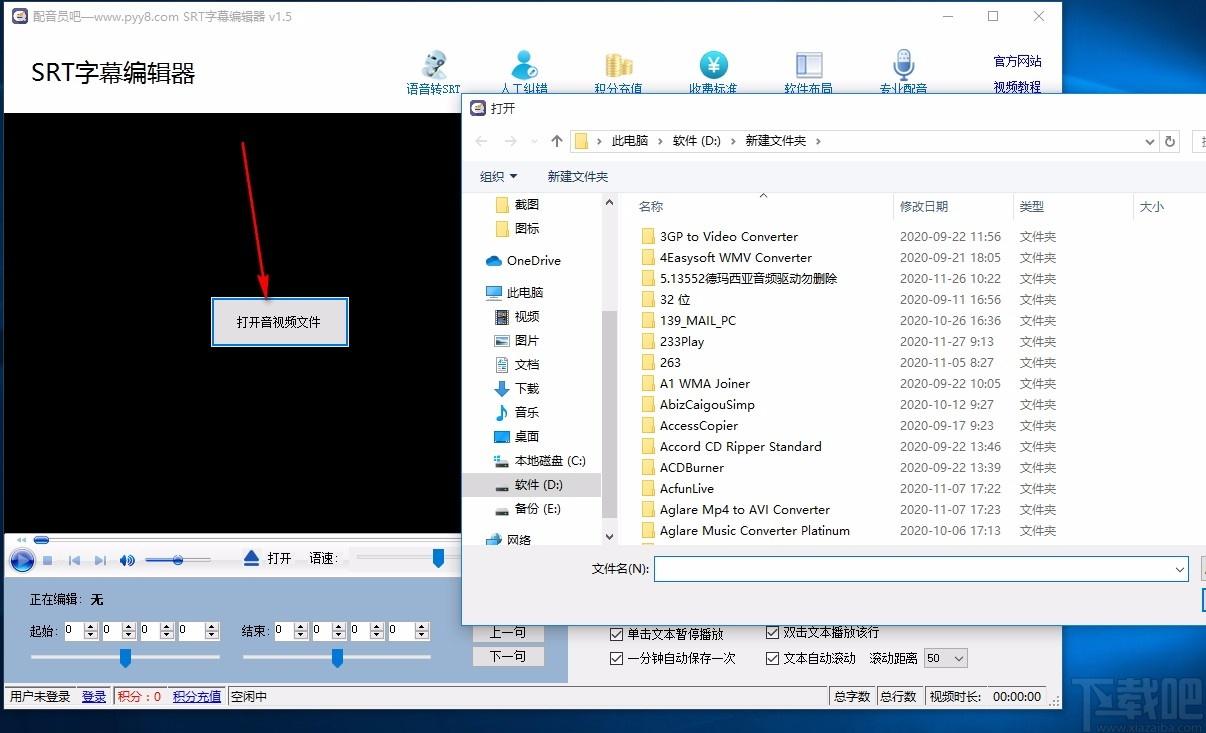Toggle 单击文本暂停播放 checkbox
The image size is (1206, 733).
[617, 634]
